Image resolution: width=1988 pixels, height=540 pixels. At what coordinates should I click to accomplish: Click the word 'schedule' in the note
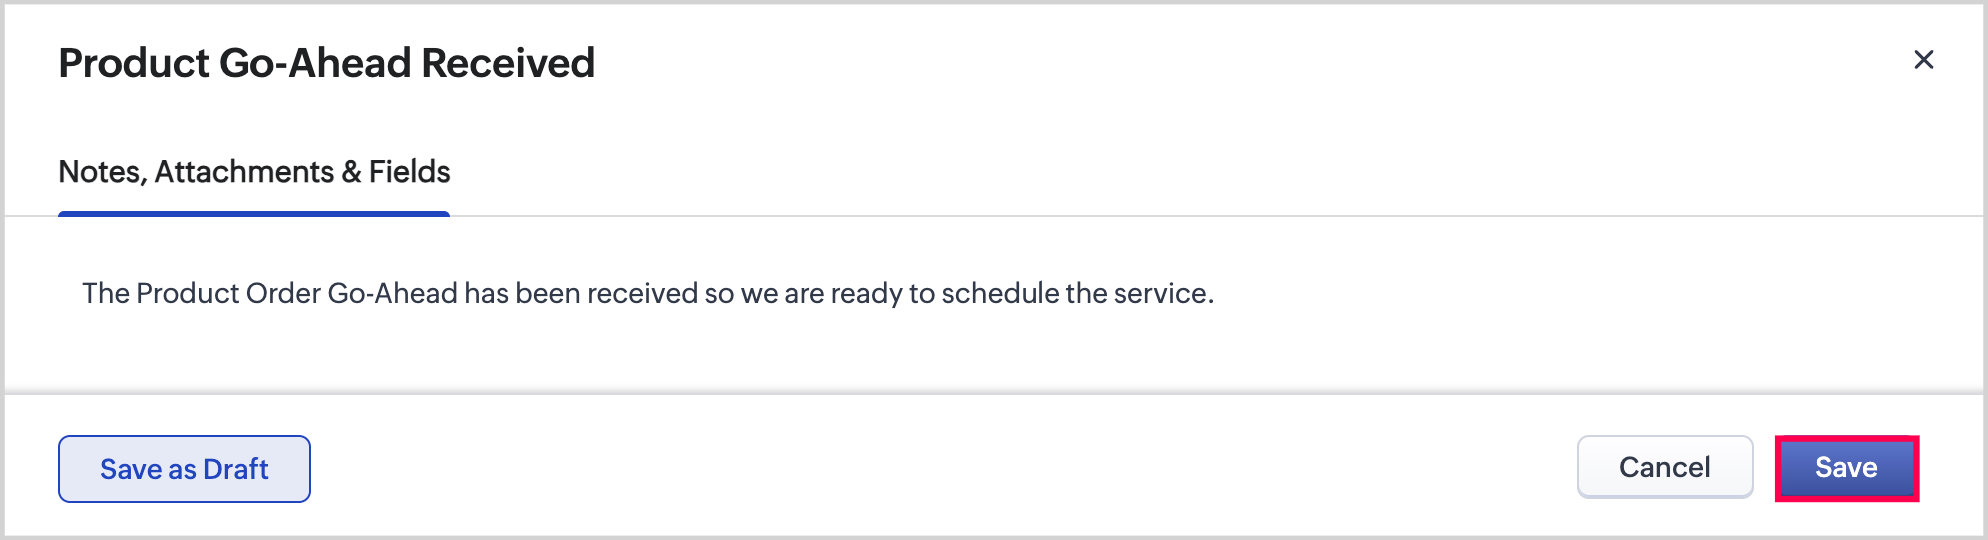click(x=999, y=293)
